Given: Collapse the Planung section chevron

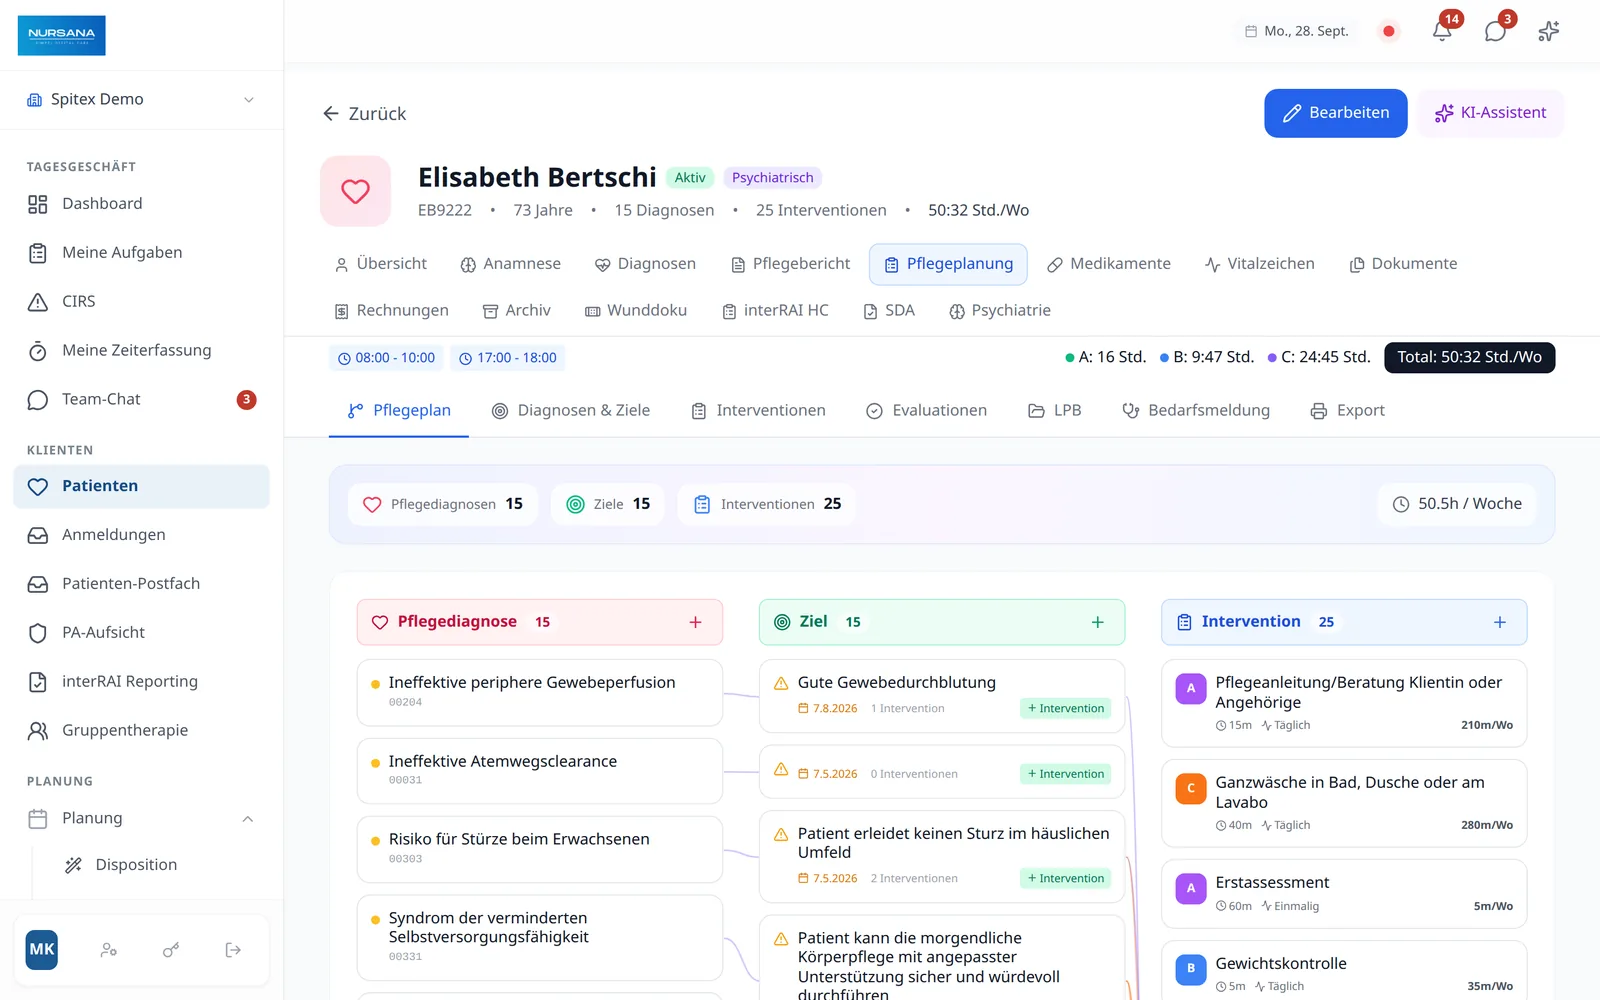Looking at the screenshot, I should [247, 819].
